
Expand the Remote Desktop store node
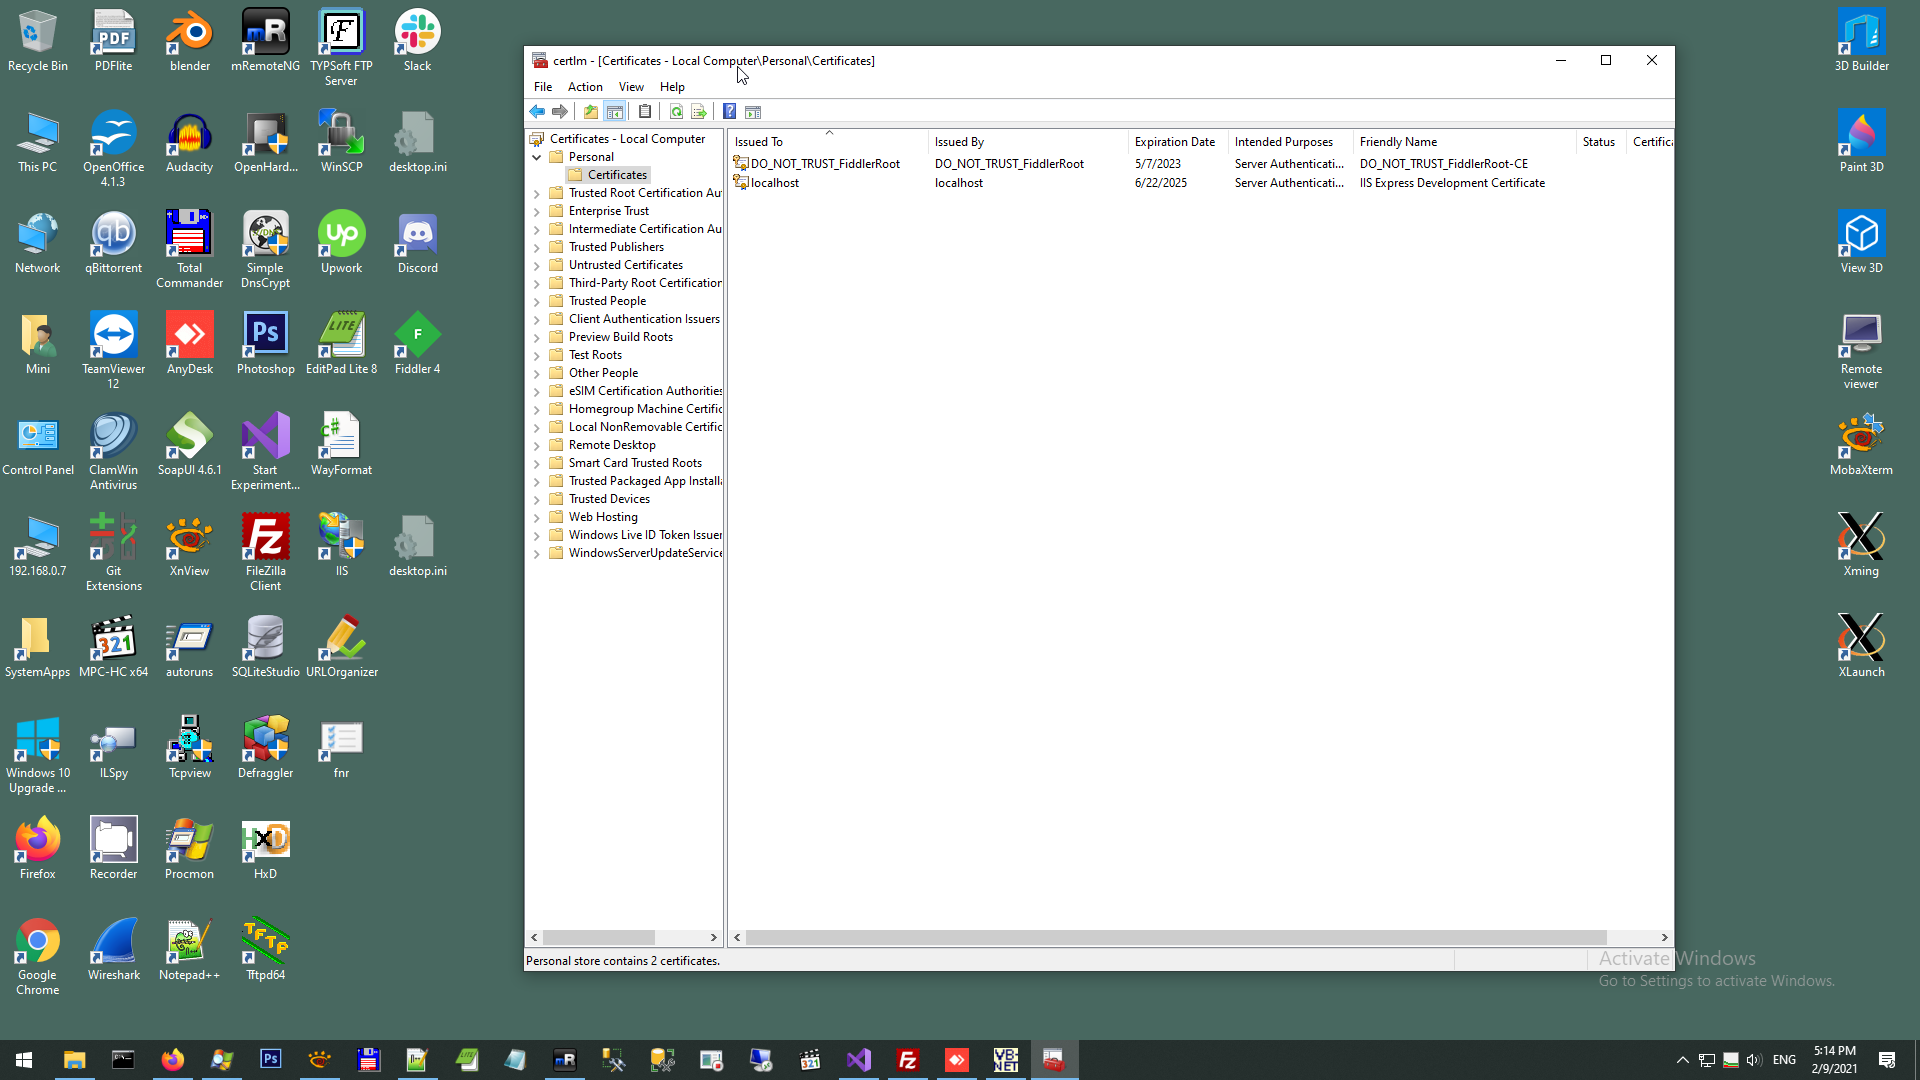[x=537, y=445]
